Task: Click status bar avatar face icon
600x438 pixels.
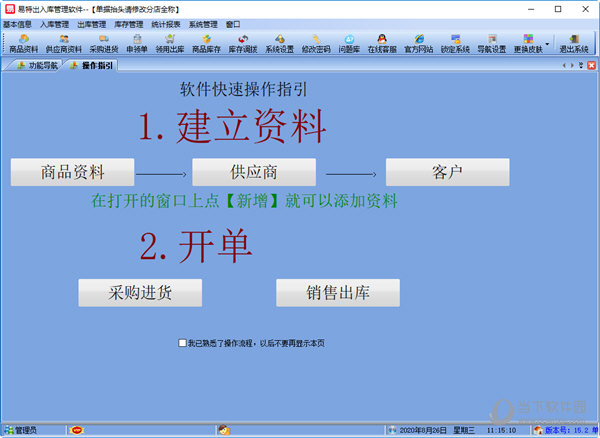Action: pos(225,430)
